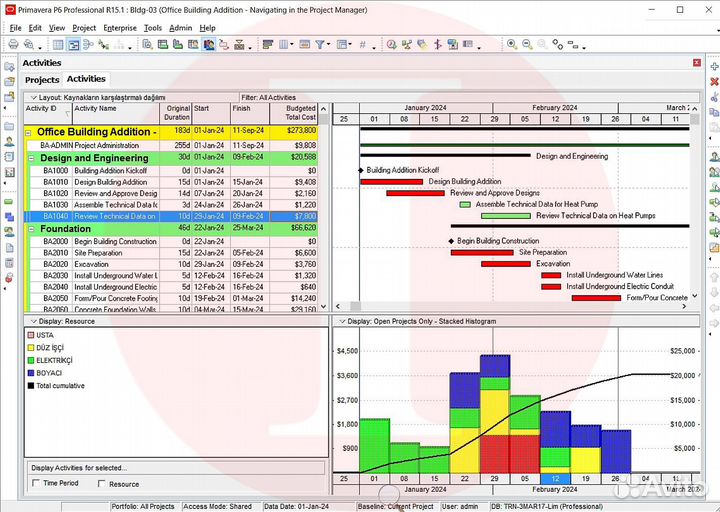Click the Print icon in toolbar
This screenshot has width=720, height=512.
pyautogui.click(x=13, y=45)
